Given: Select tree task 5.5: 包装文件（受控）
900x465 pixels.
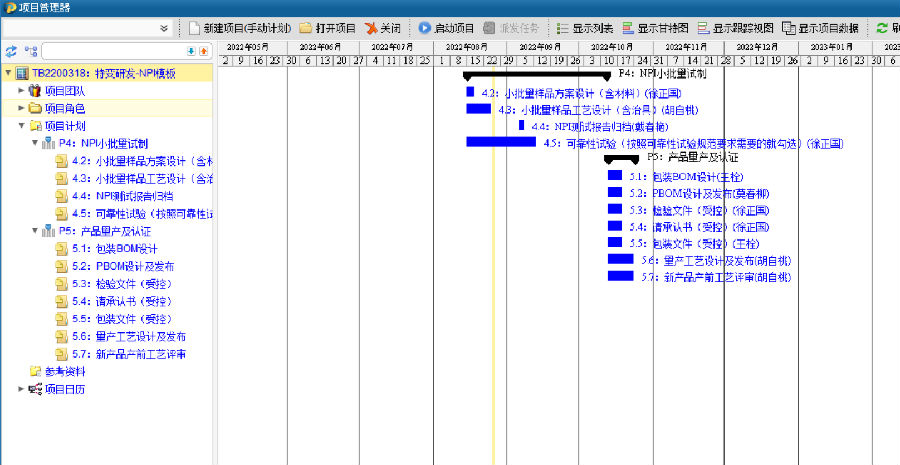Looking at the screenshot, I should [x=122, y=319].
